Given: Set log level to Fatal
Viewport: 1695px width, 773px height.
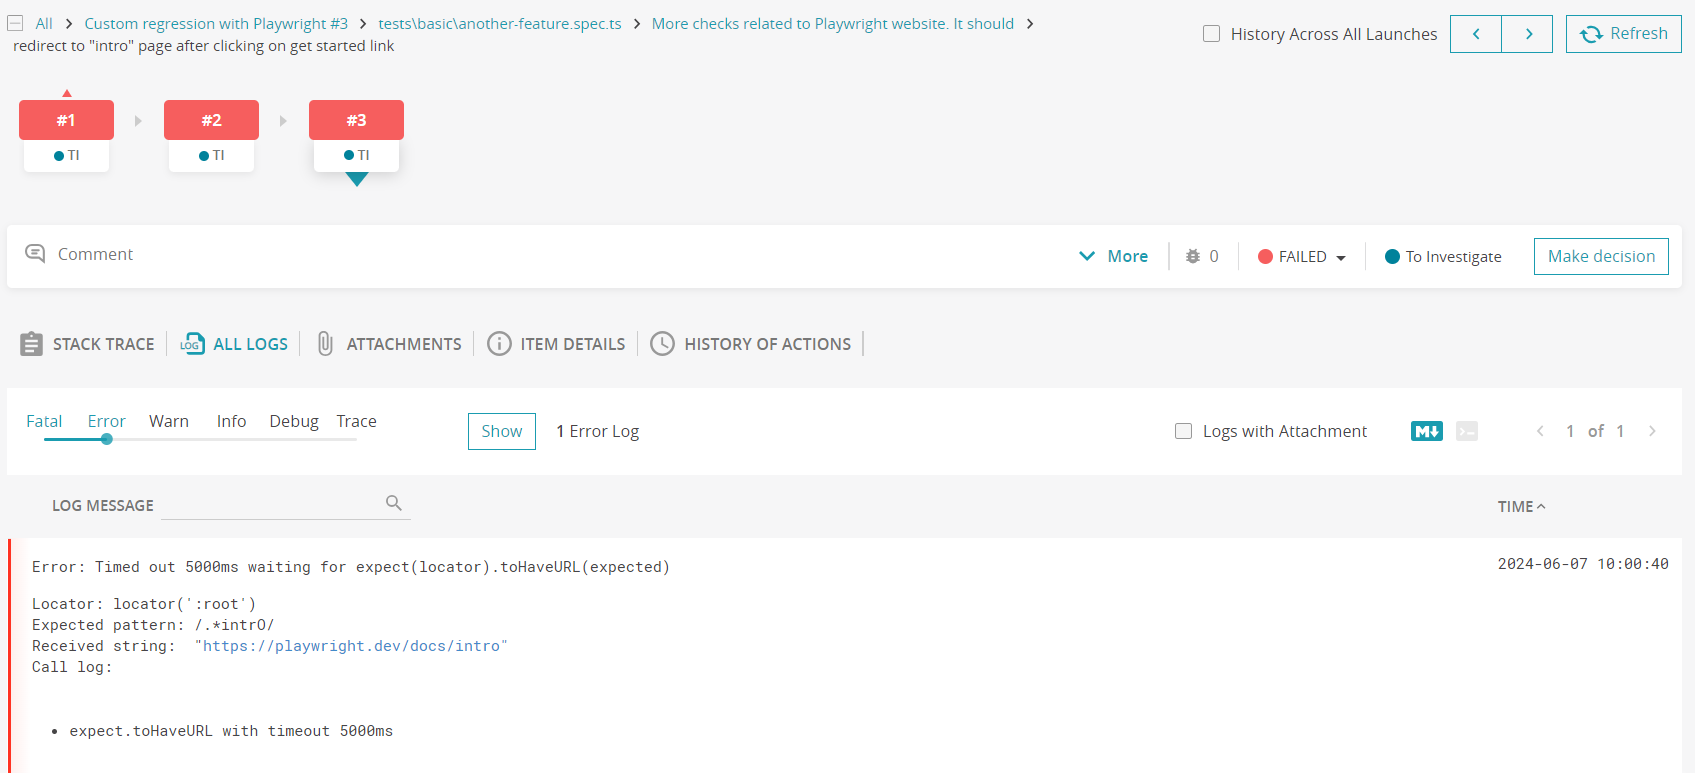Looking at the screenshot, I should [x=44, y=421].
